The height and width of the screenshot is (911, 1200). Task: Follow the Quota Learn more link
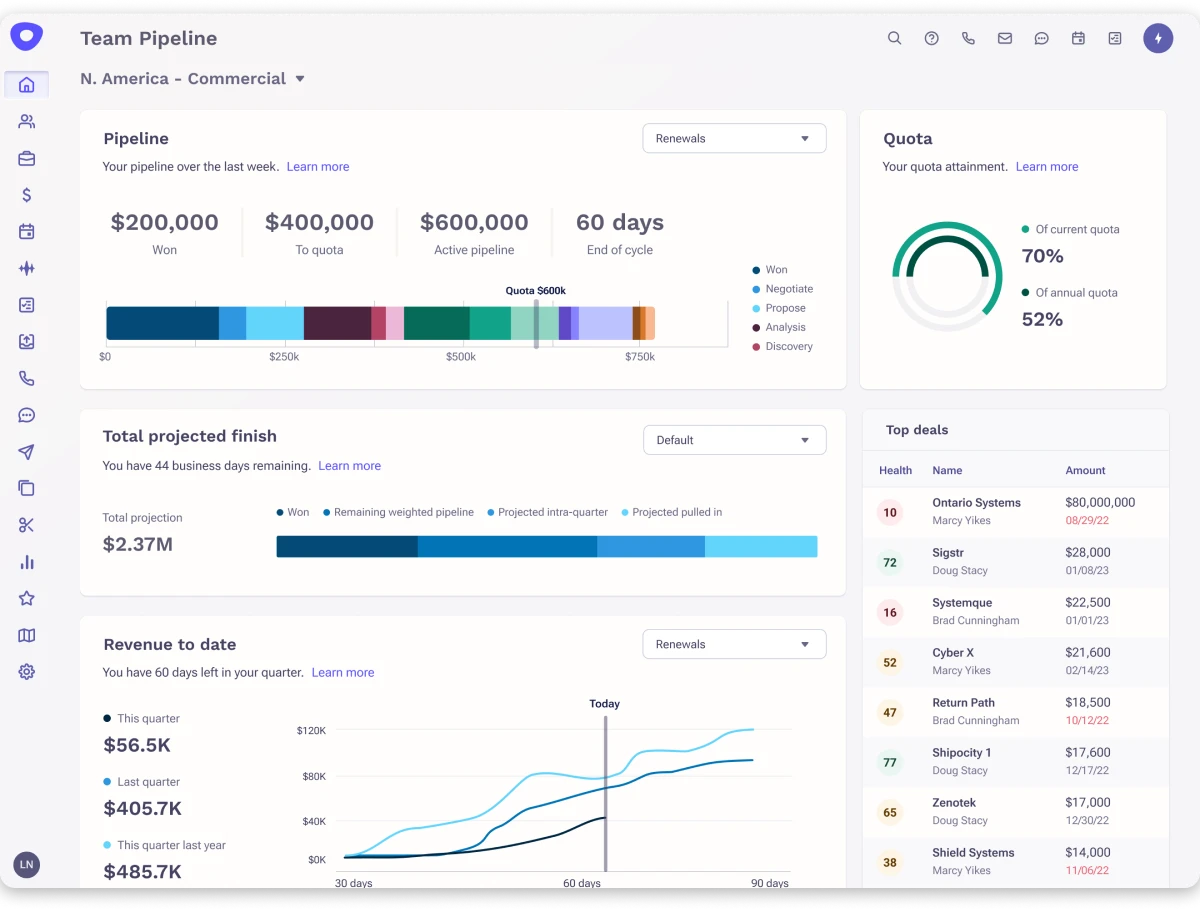pos(1047,167)
